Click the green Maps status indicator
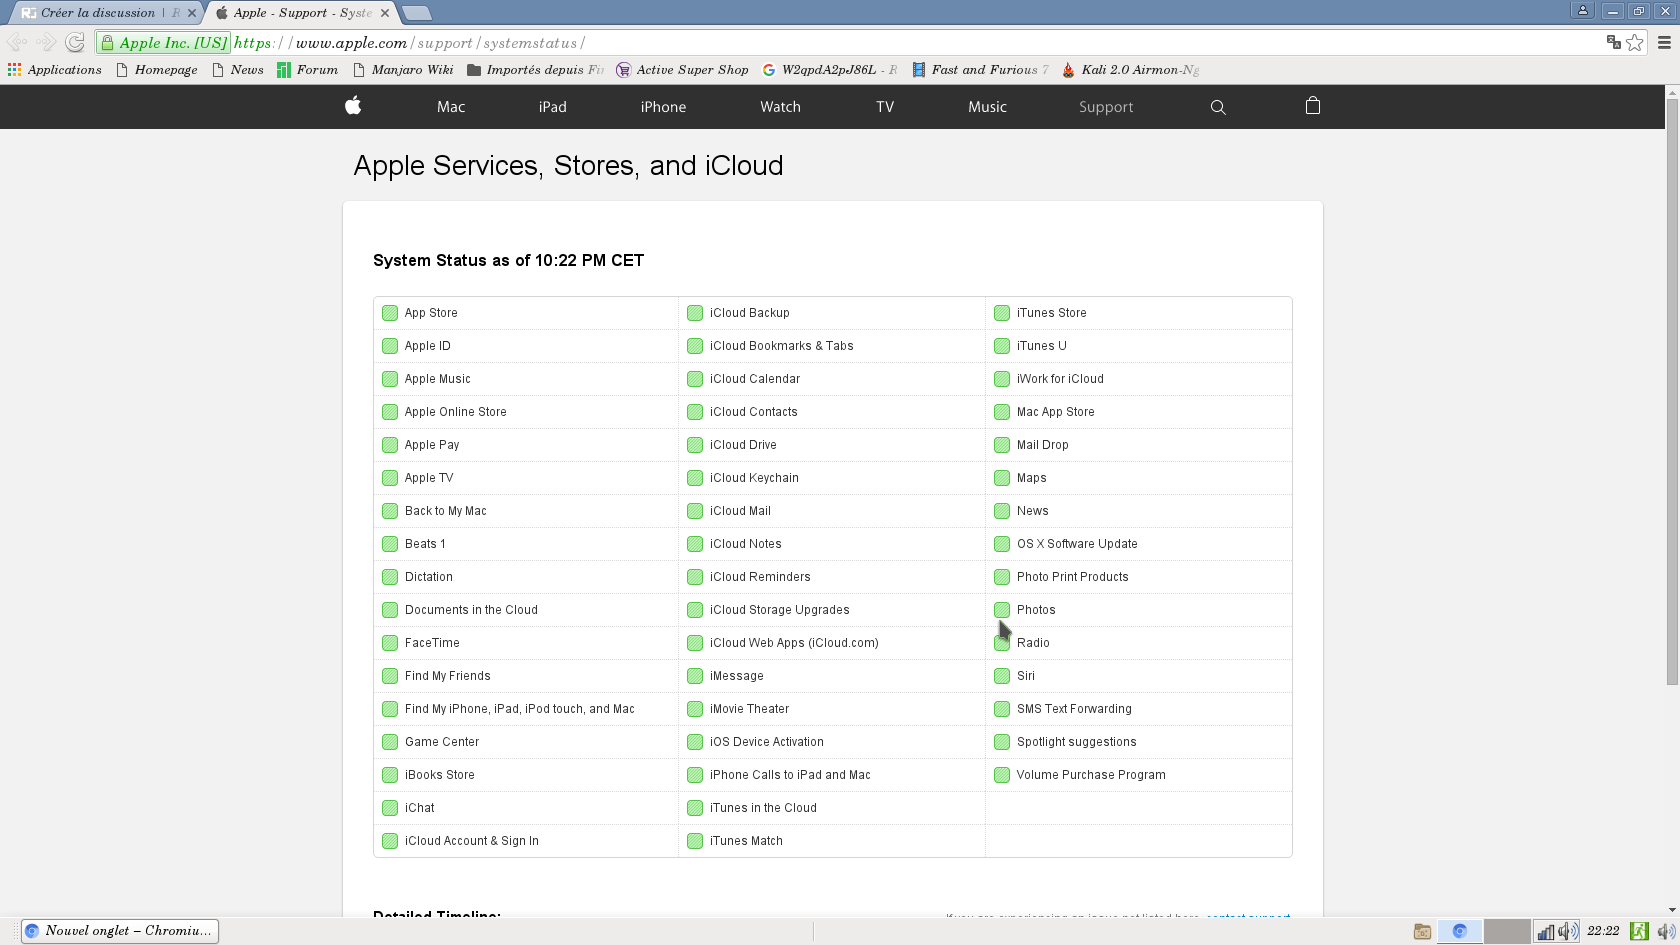 pos(1002,478)
